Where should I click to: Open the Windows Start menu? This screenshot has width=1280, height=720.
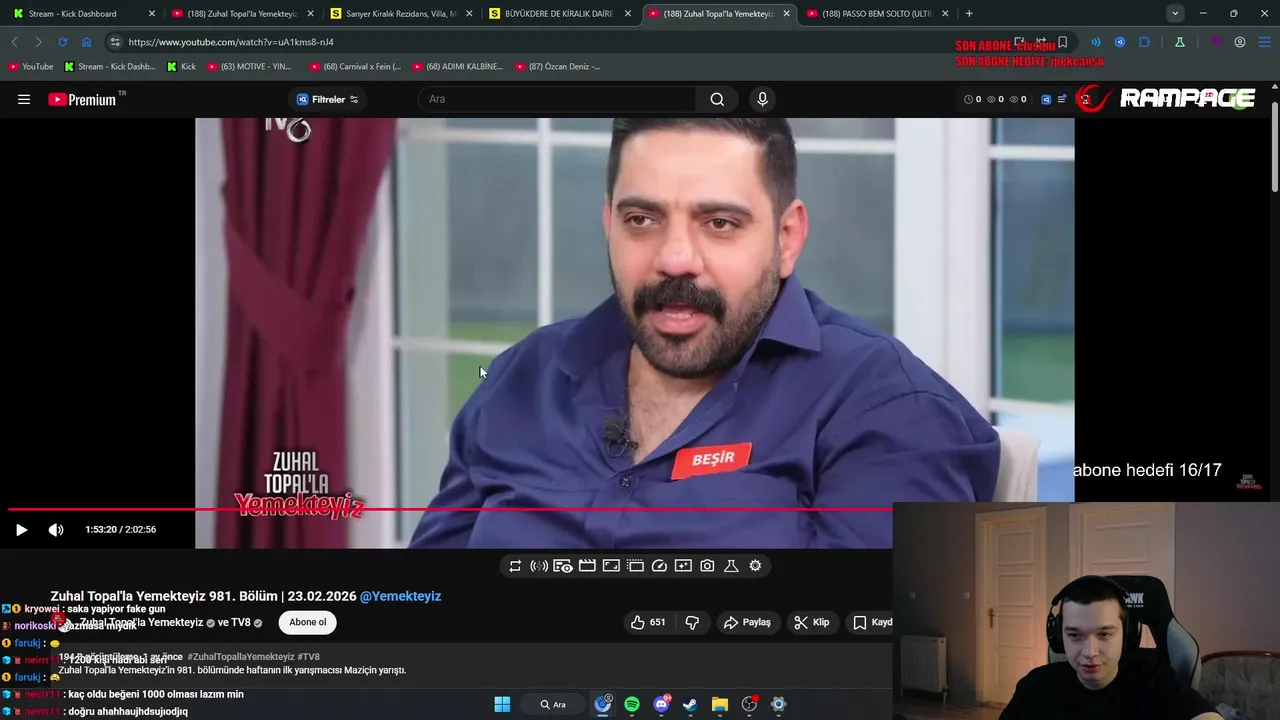click(502, 704)
